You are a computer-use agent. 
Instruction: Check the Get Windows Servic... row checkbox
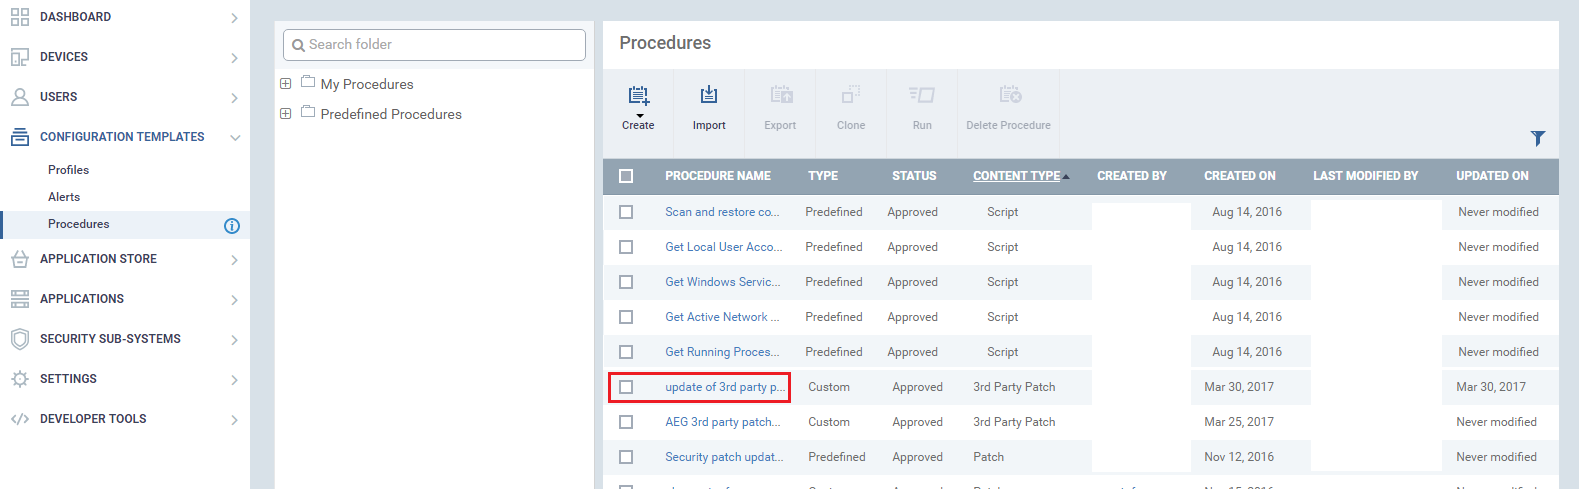[626, 282]
